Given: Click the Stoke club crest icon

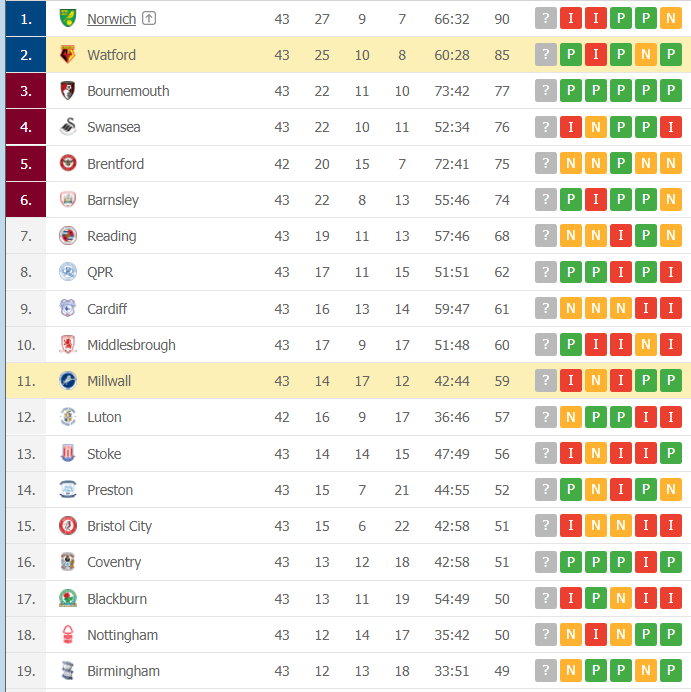Looking at the screenshot, I should 68,454.
